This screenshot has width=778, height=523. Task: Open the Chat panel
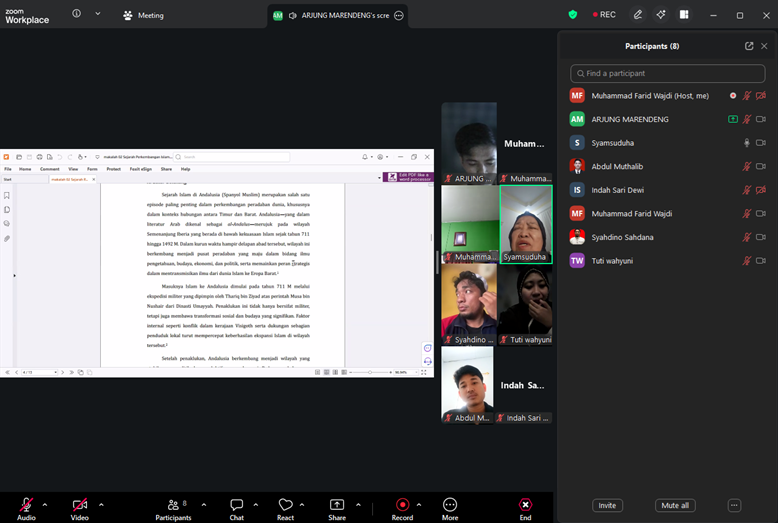(x=237, y=509)
